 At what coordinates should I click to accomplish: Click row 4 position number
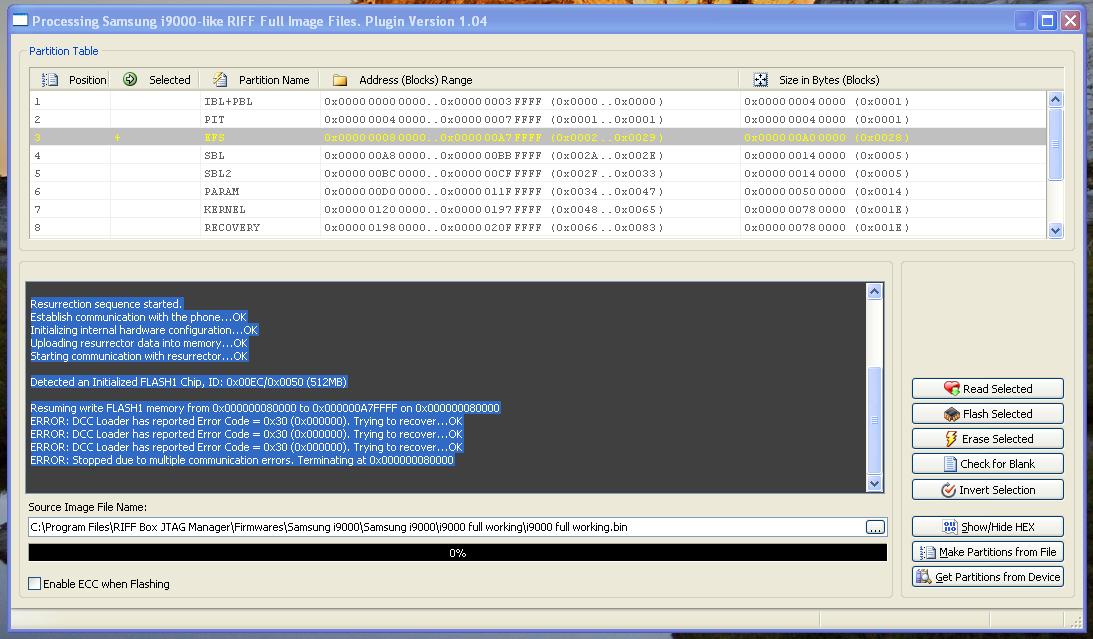38,155
